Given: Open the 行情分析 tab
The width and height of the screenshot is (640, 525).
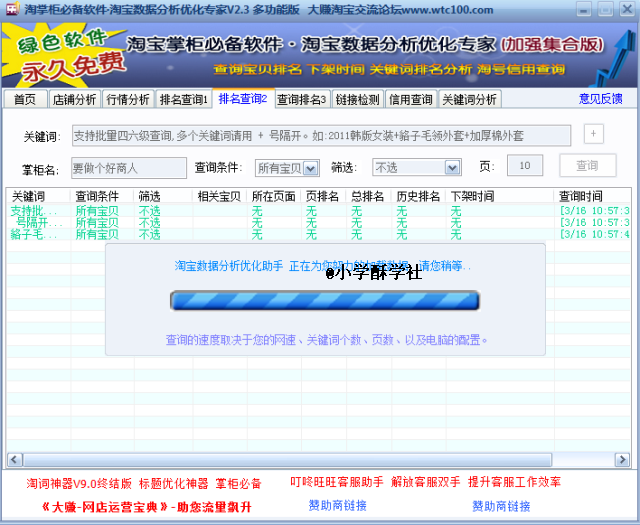Looking at the screenshot, I should pos(128,99).
